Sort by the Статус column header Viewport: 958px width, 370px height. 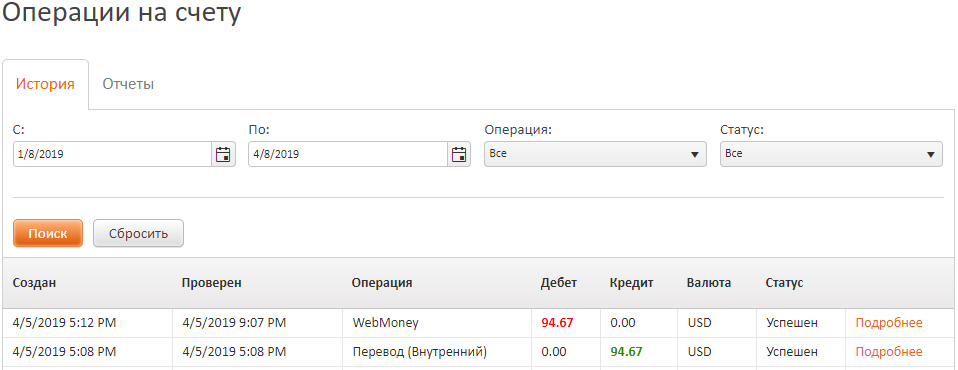coord(784,283)
